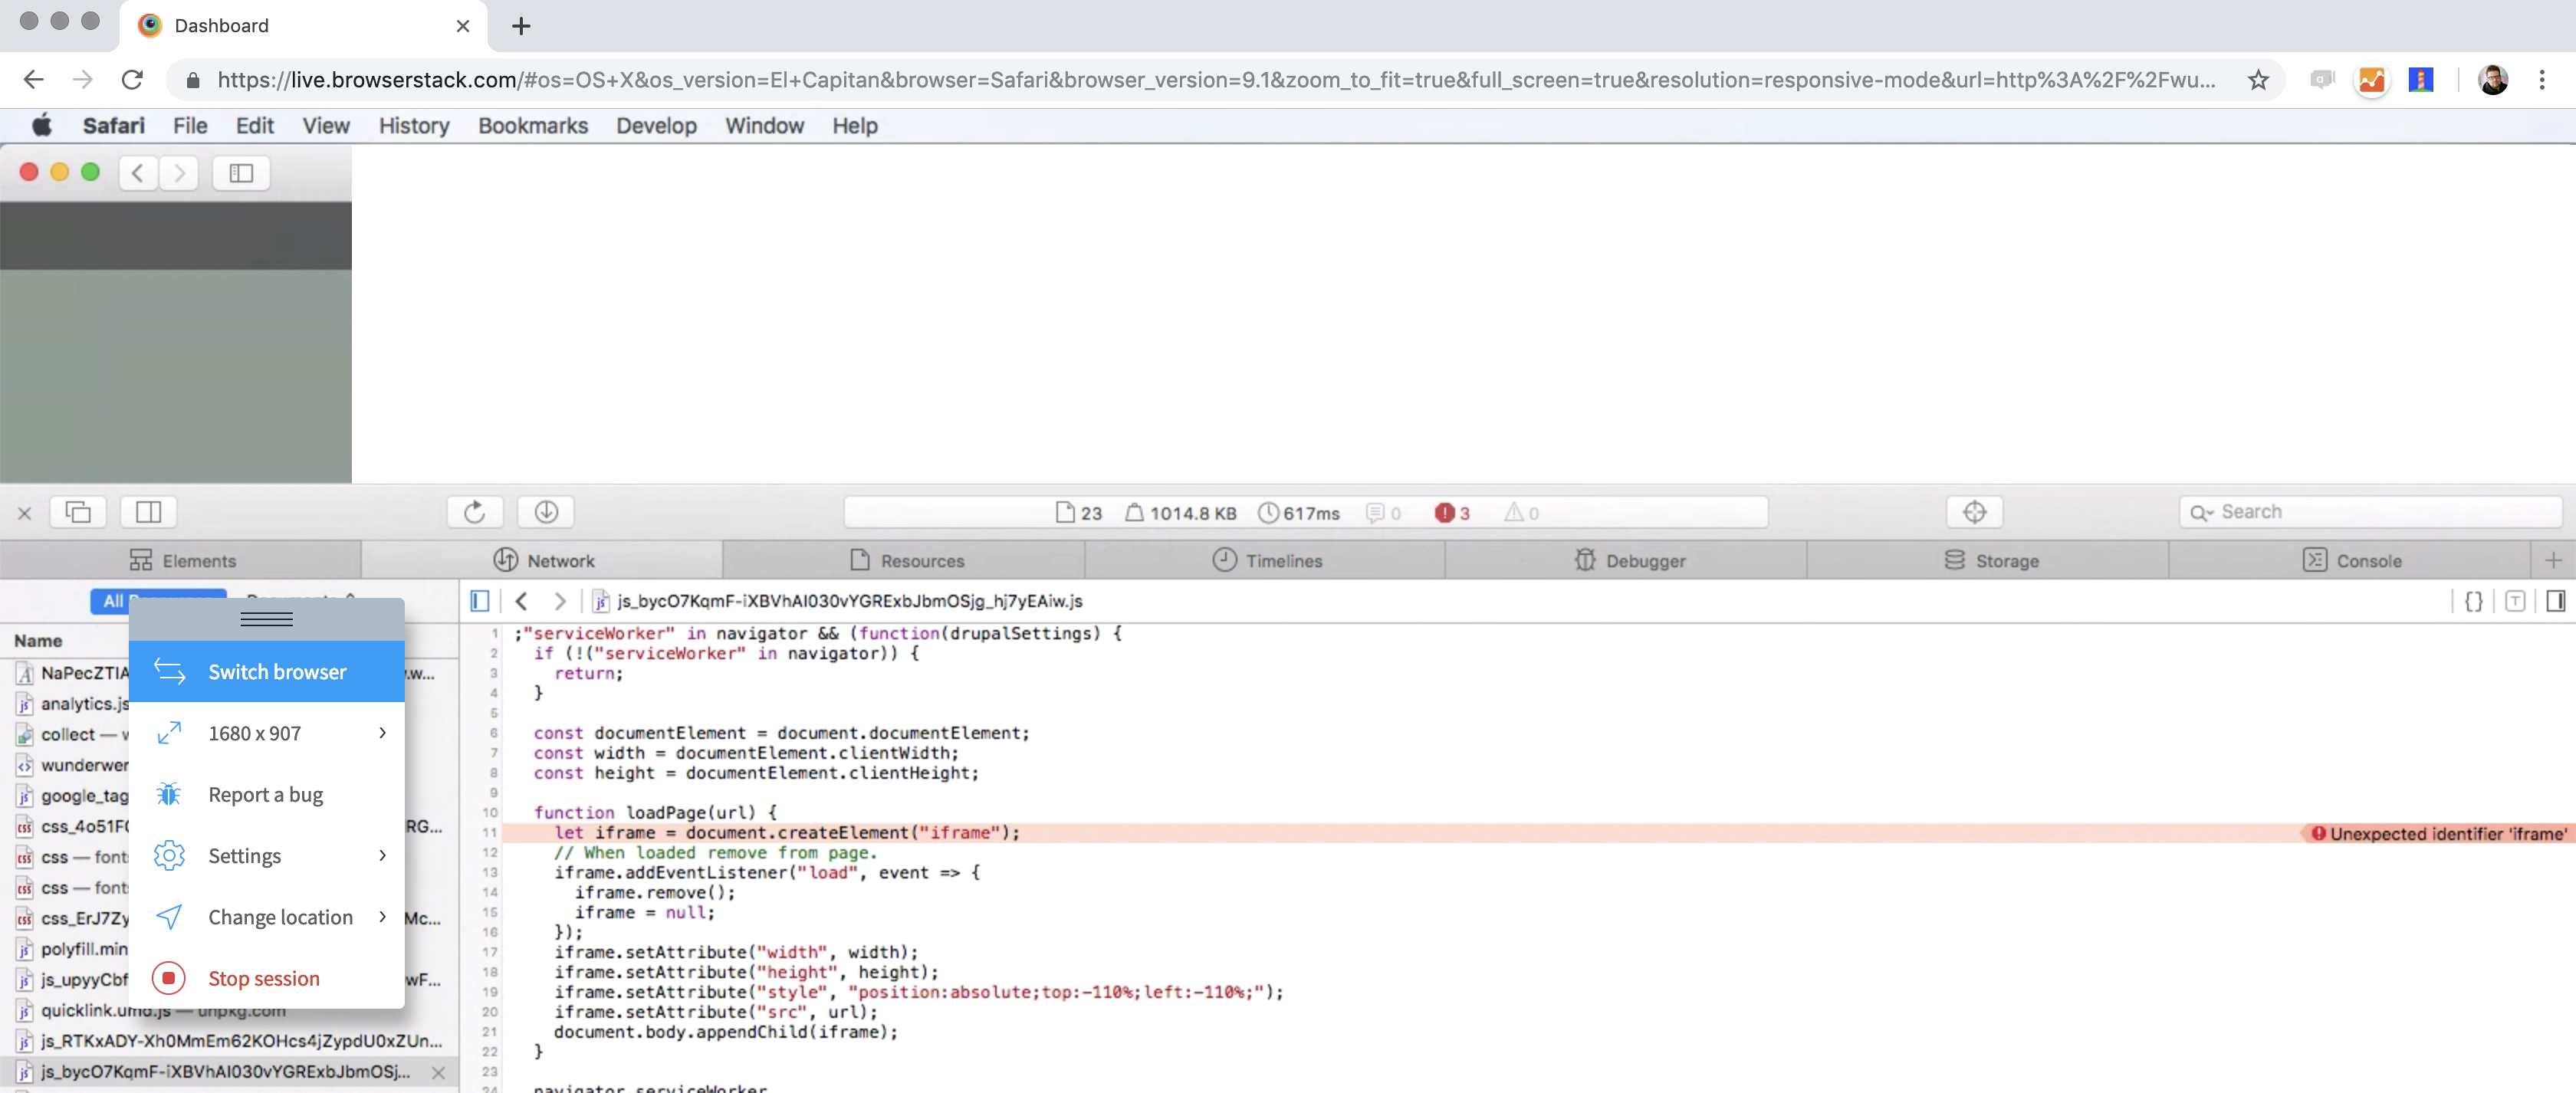Click Stop session in the floating menu
2576x1093 pixels.
(263, 978)
